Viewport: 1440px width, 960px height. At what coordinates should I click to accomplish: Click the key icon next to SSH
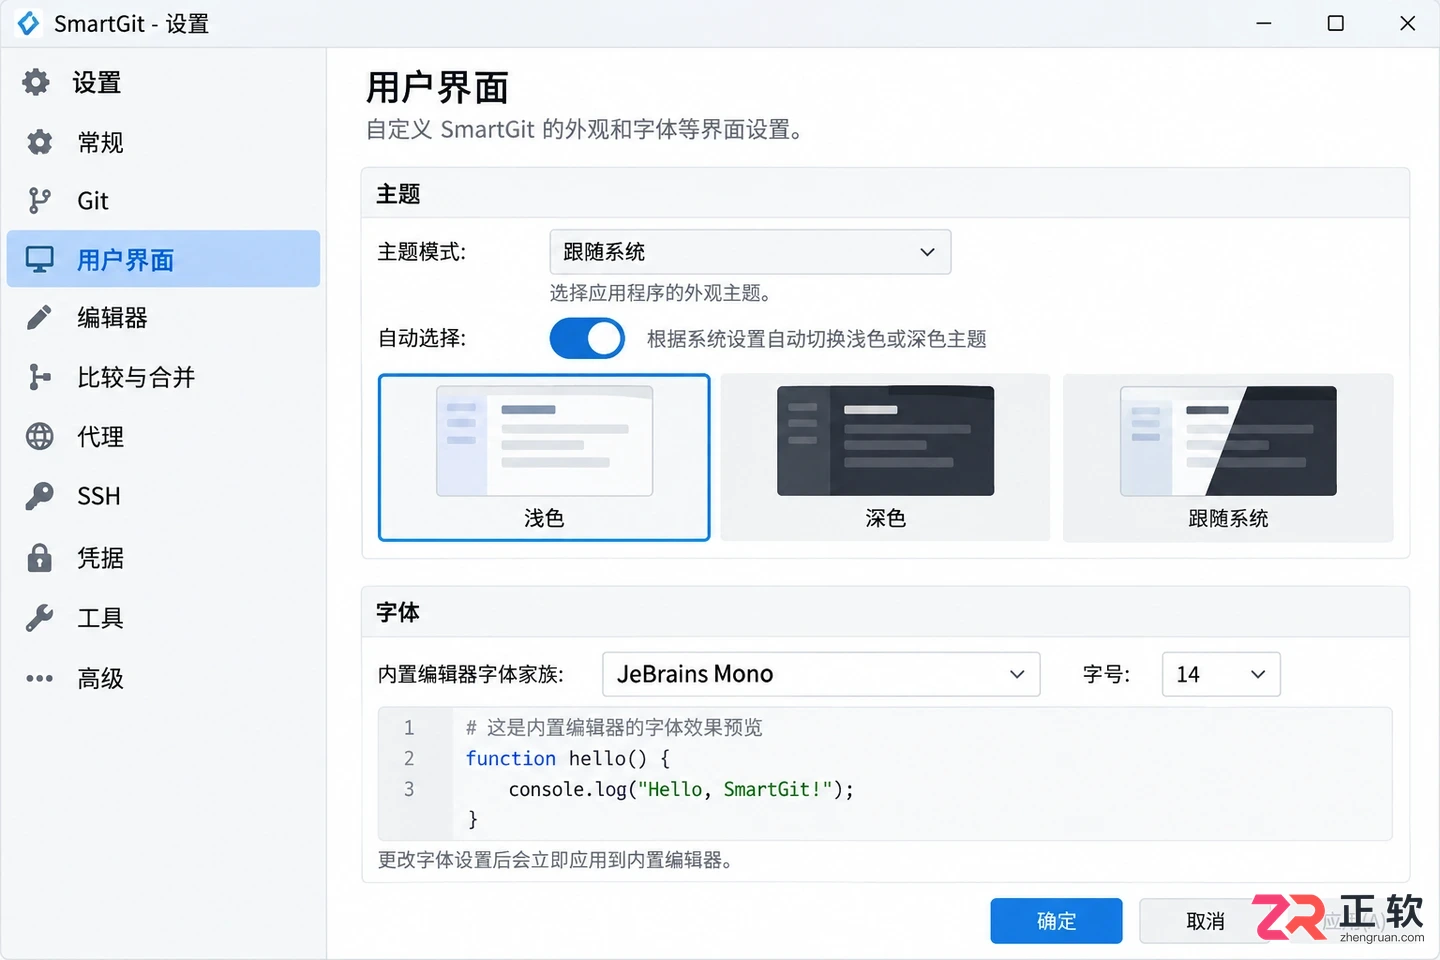tap(39, 496)
